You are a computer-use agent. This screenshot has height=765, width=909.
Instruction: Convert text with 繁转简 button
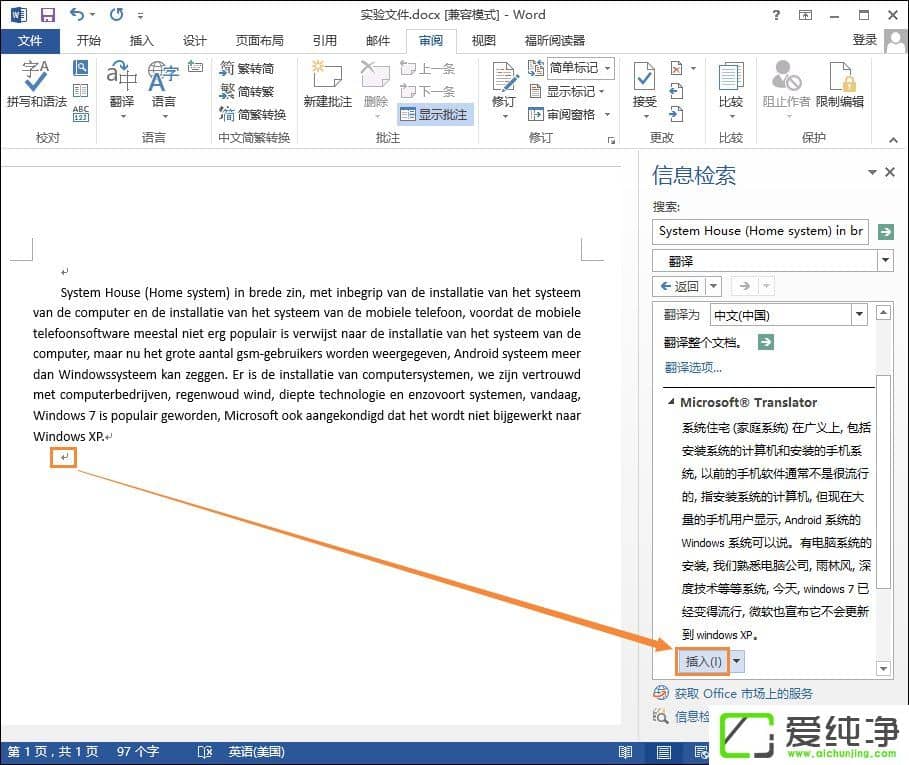[x=247, y=68]
